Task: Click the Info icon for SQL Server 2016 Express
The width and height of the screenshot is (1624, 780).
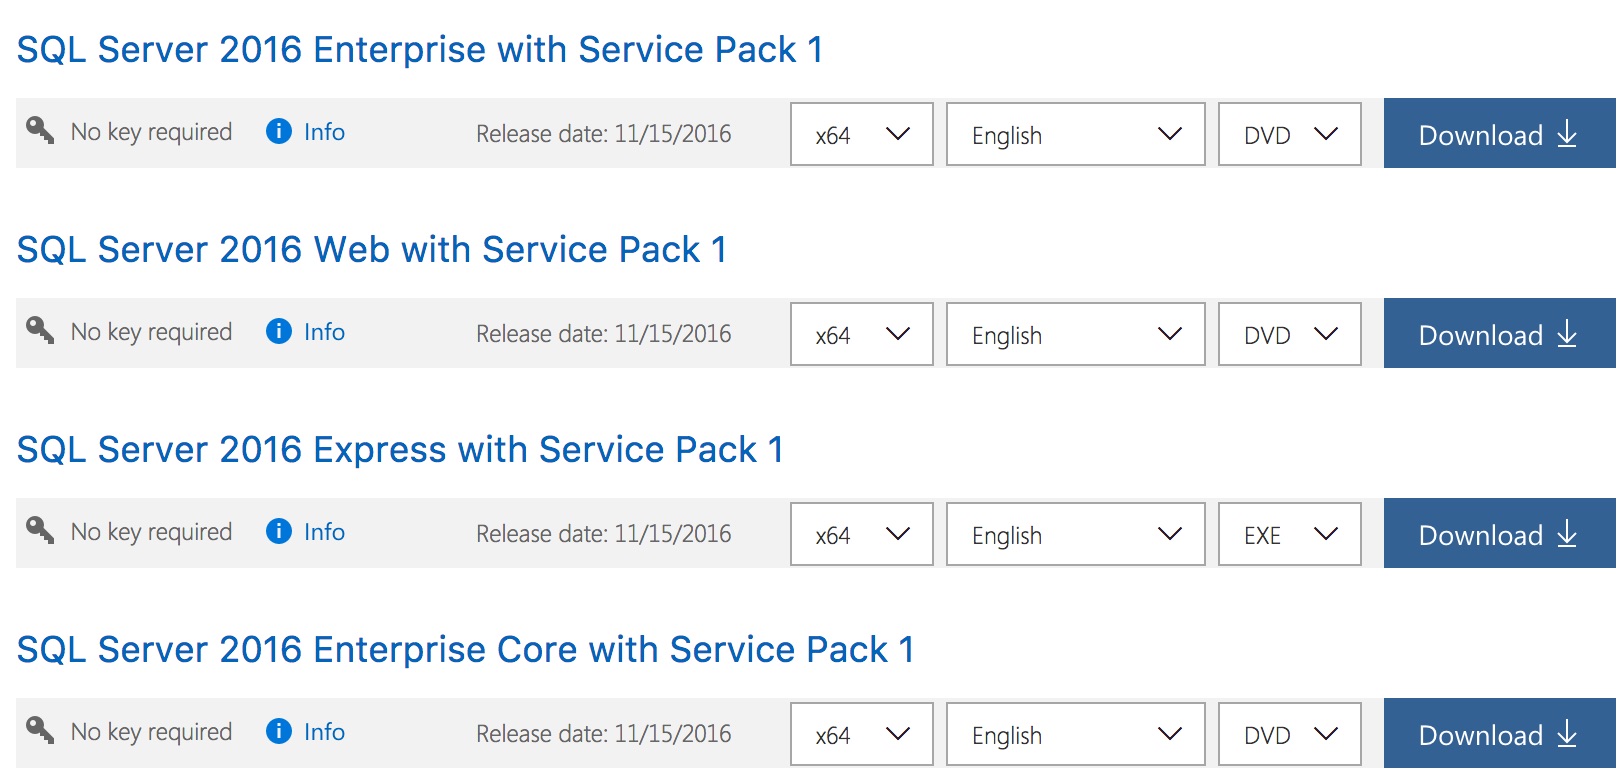Action: (x=278, y=531)
